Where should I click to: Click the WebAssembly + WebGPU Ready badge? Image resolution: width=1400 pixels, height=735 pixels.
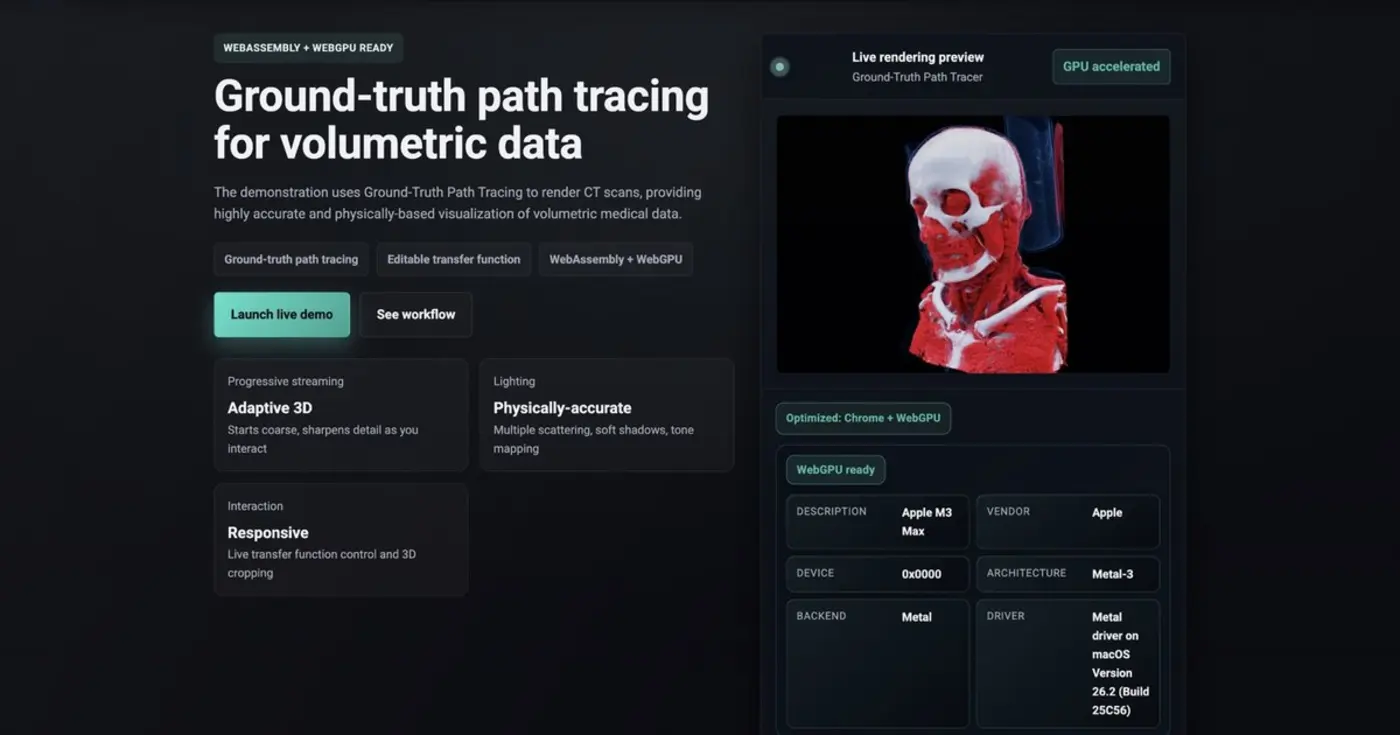click(x=308, y=48)
